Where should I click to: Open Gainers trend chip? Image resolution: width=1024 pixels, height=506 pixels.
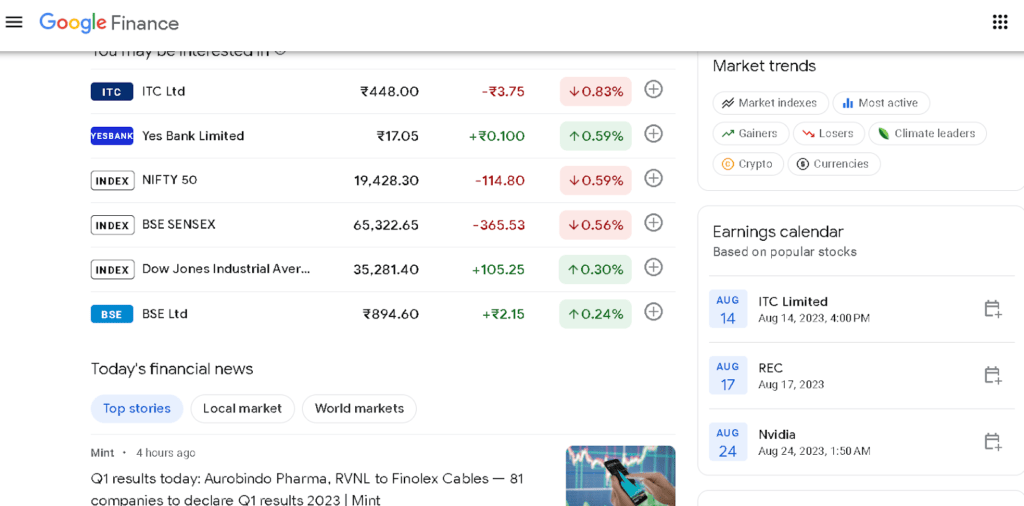pos(750,133)
